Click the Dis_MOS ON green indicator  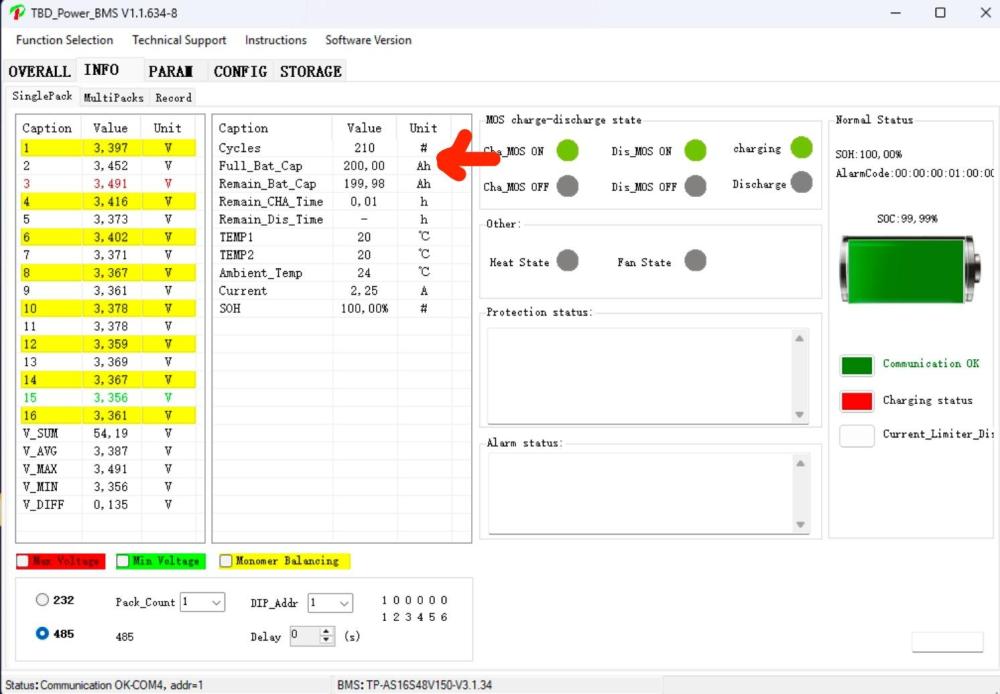[x=695, y=151]
